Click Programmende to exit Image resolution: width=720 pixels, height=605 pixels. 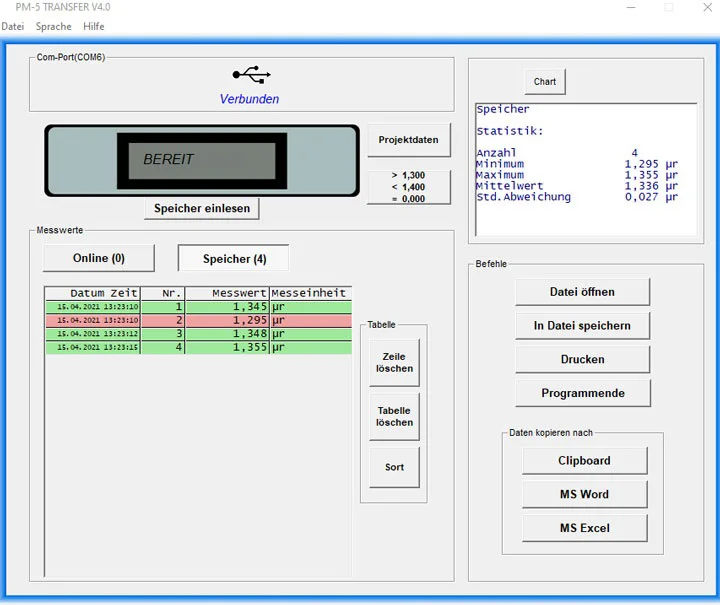tap(582, 393)
